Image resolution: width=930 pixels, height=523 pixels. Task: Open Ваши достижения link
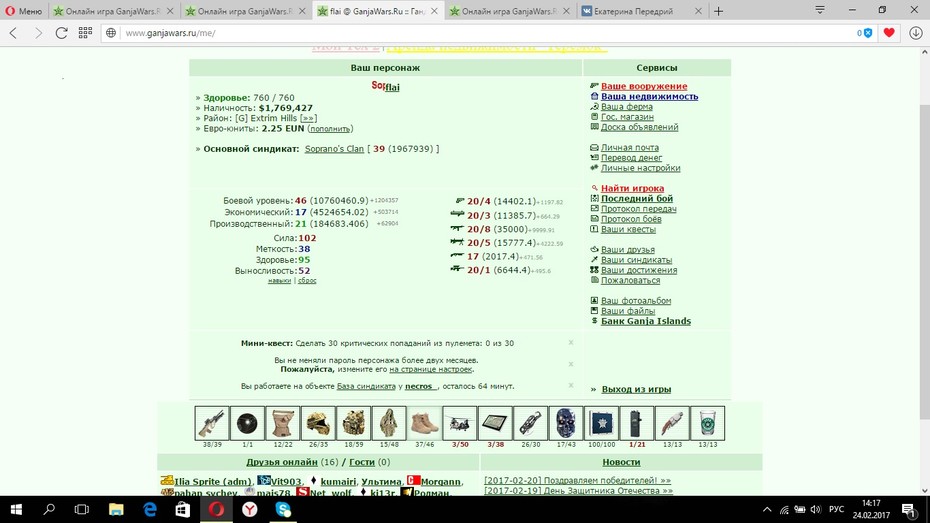pos(639,270)
